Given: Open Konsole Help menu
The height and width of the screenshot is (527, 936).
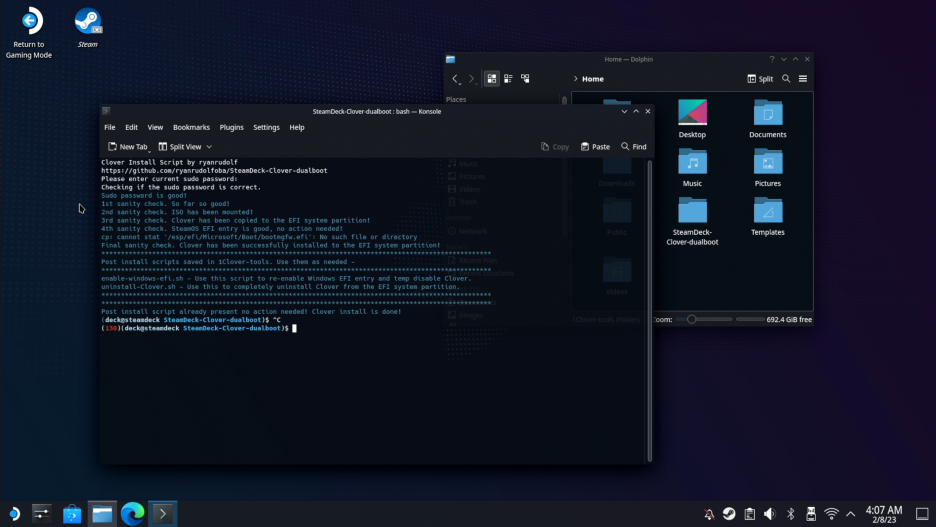Looking at the screenshot, I should pyautogui.click(x=297, y=127).
